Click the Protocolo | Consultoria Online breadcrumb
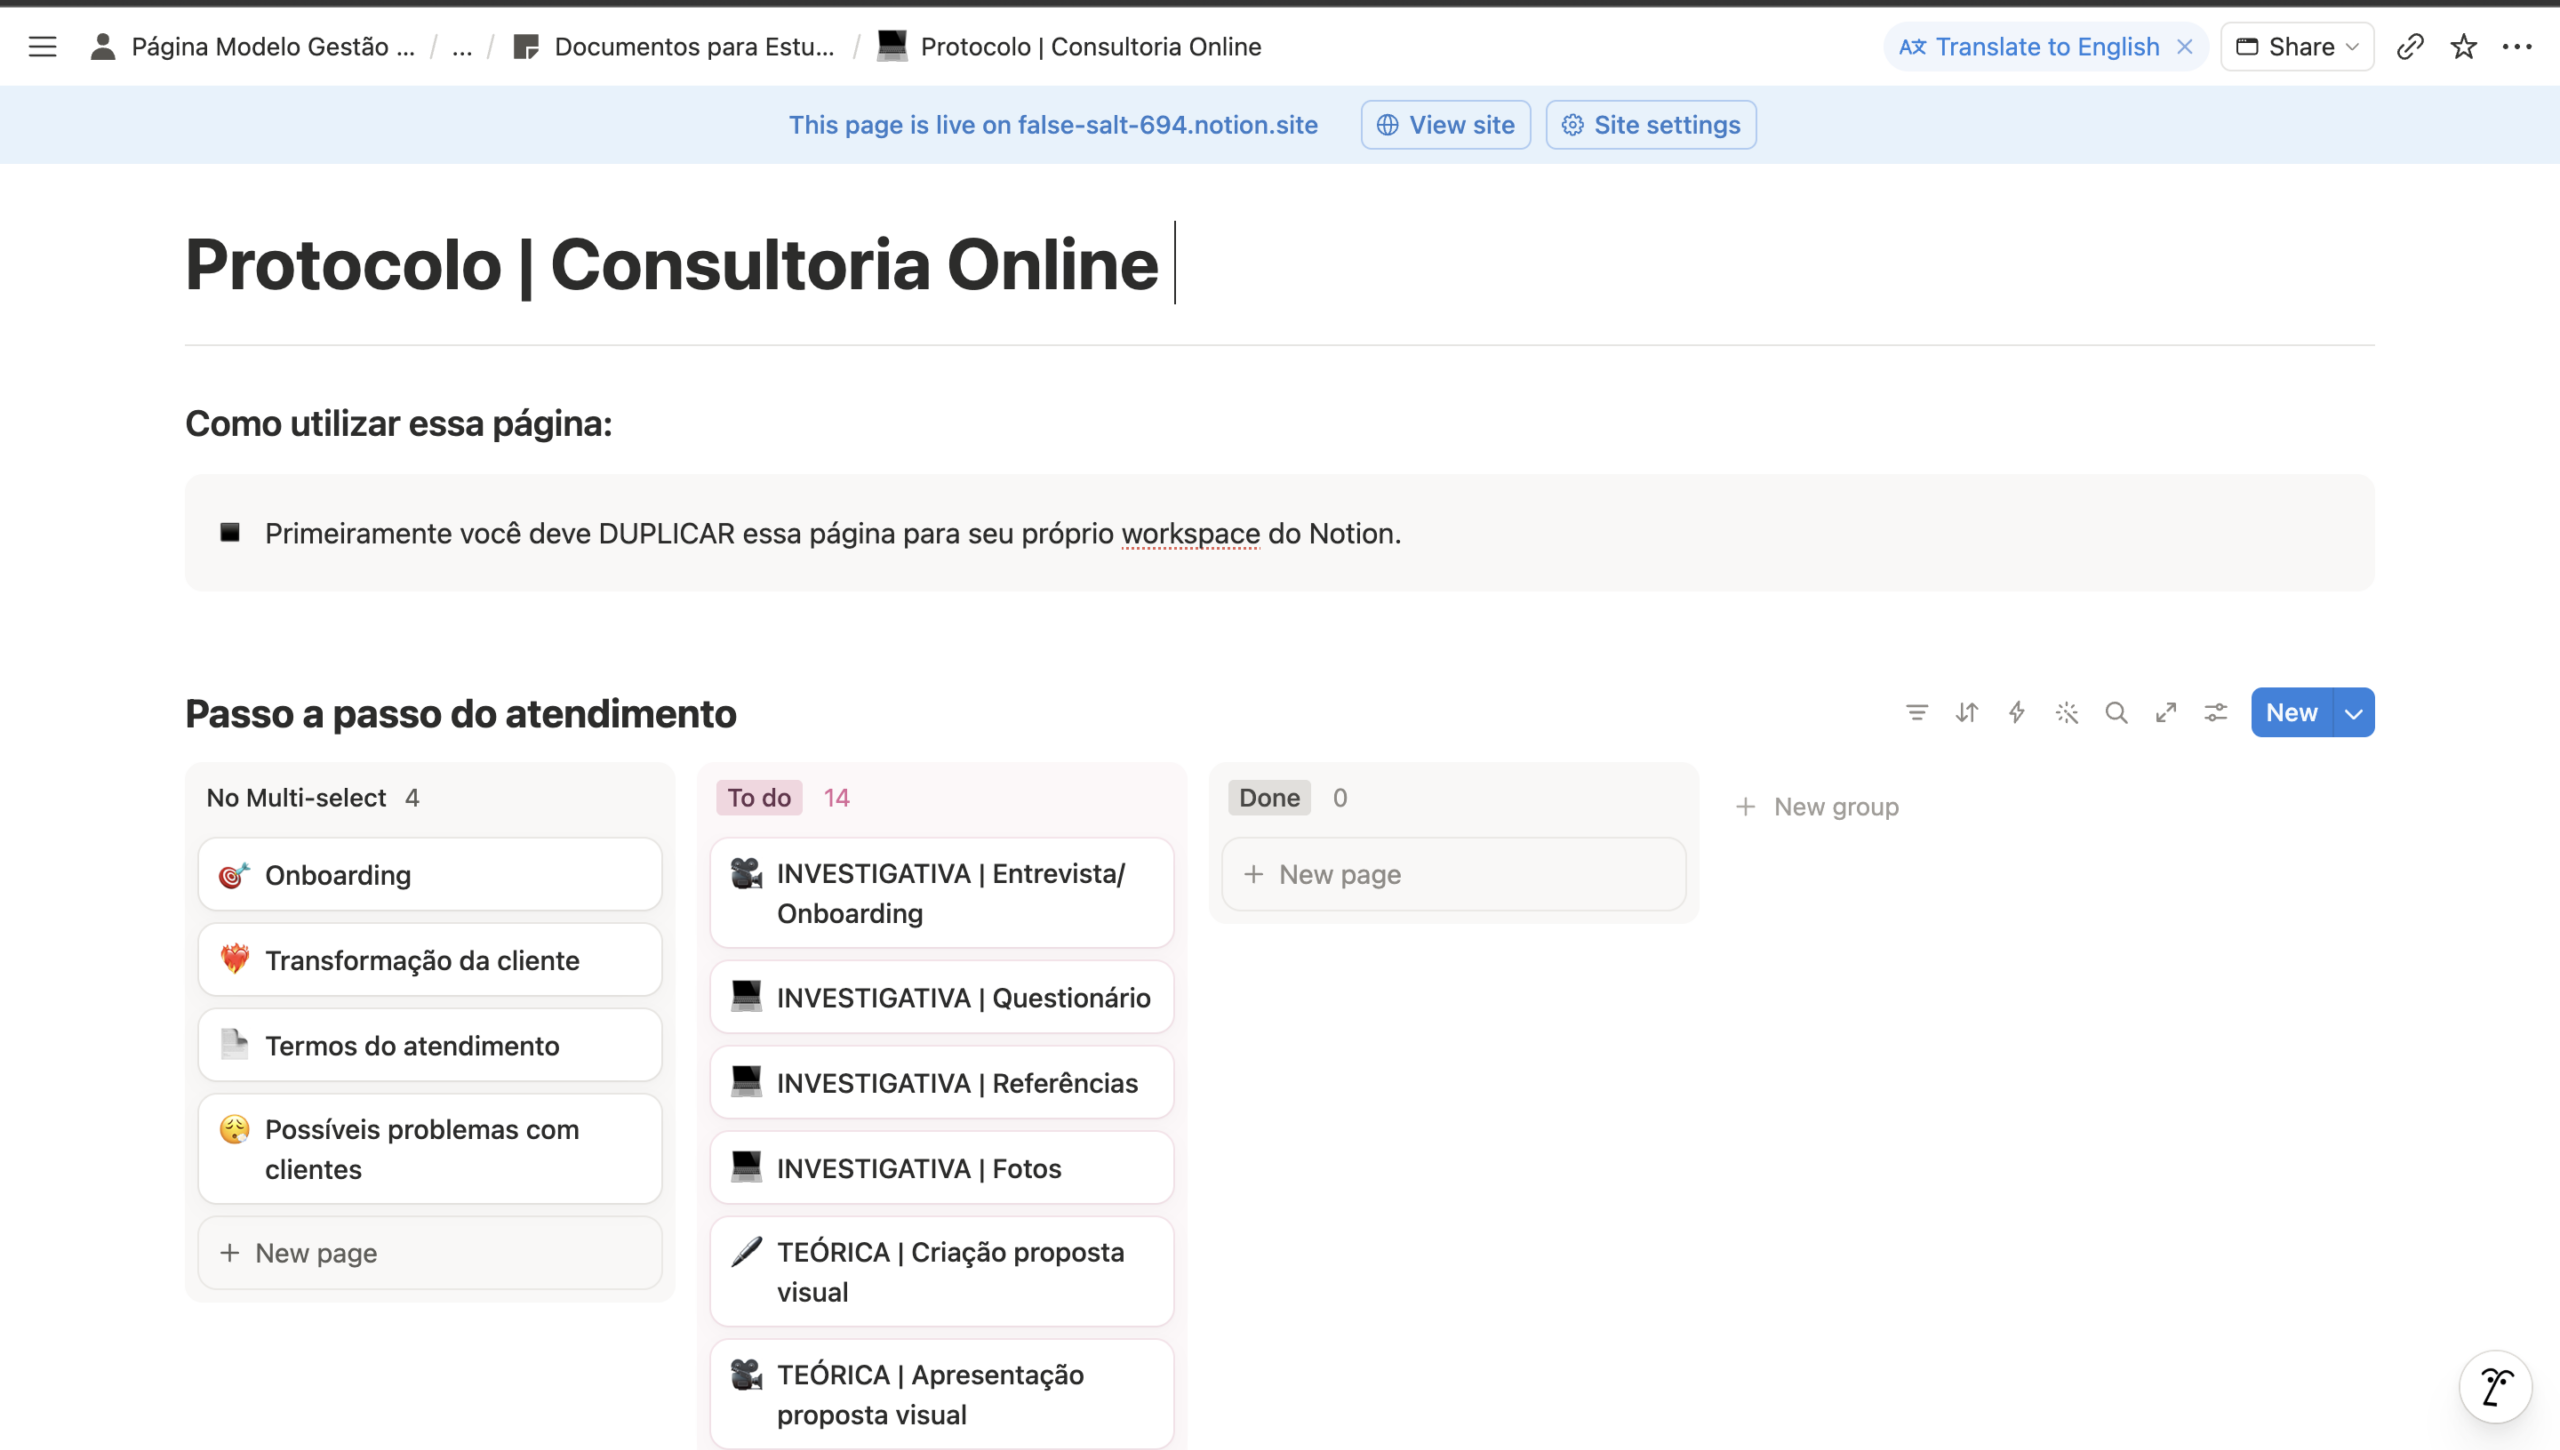The image size is (2560, 1450). [x=1069, y=46]
